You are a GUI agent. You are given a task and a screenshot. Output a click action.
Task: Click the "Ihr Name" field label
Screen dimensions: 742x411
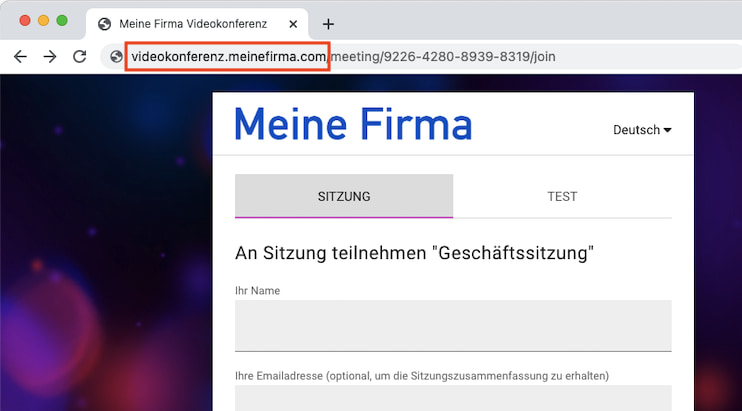click(x=257, y=291)
